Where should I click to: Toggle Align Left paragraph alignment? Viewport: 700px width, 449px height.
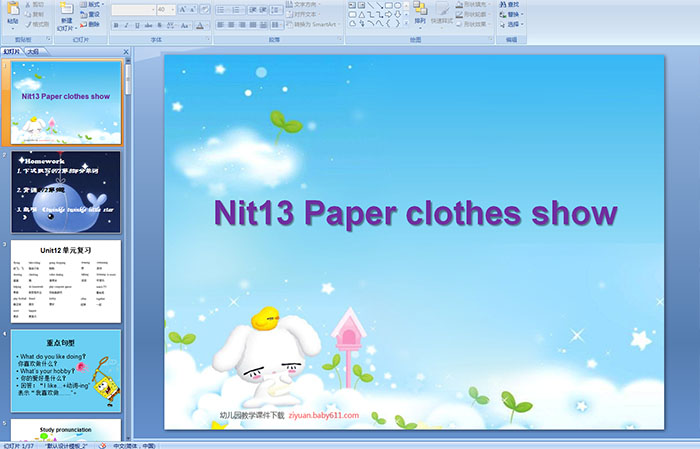point(221,25)
